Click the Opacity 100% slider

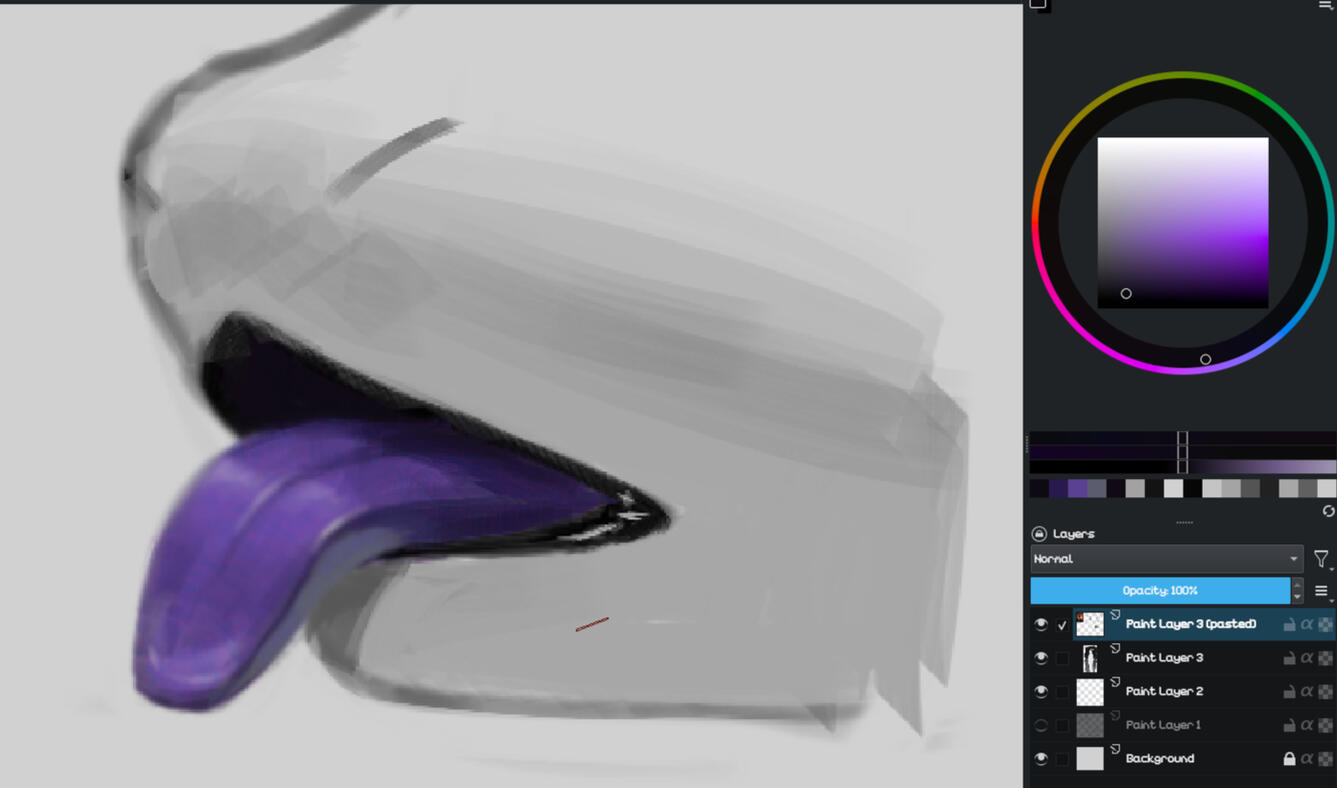pos(1160,591)
